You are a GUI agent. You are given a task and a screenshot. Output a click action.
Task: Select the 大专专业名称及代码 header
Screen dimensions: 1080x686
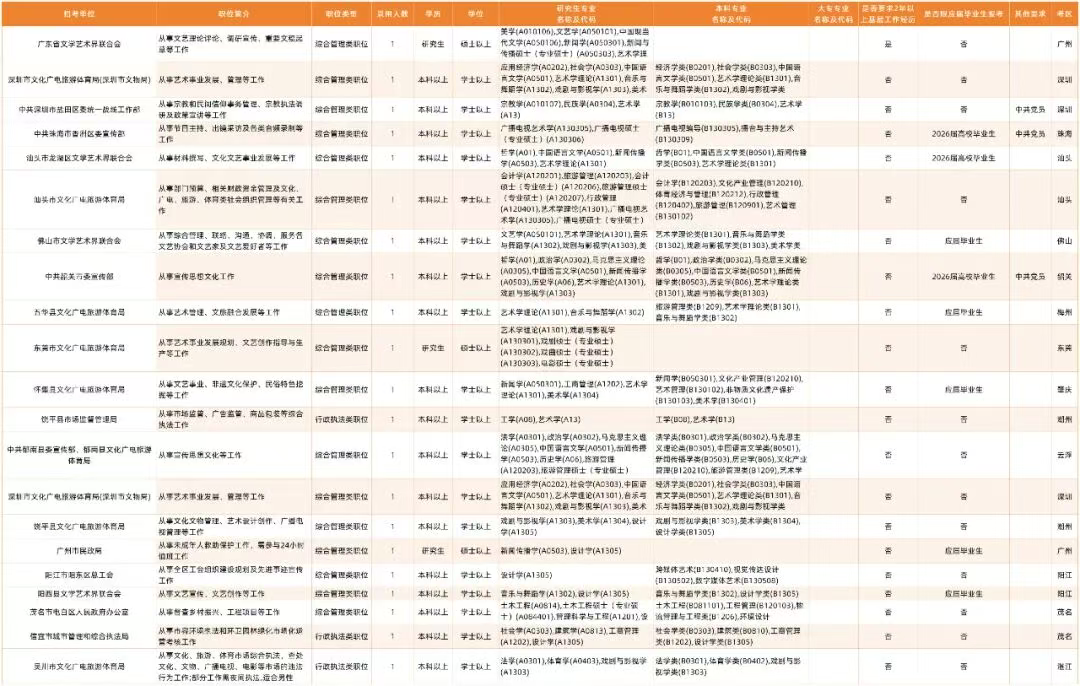coord(832,16)
